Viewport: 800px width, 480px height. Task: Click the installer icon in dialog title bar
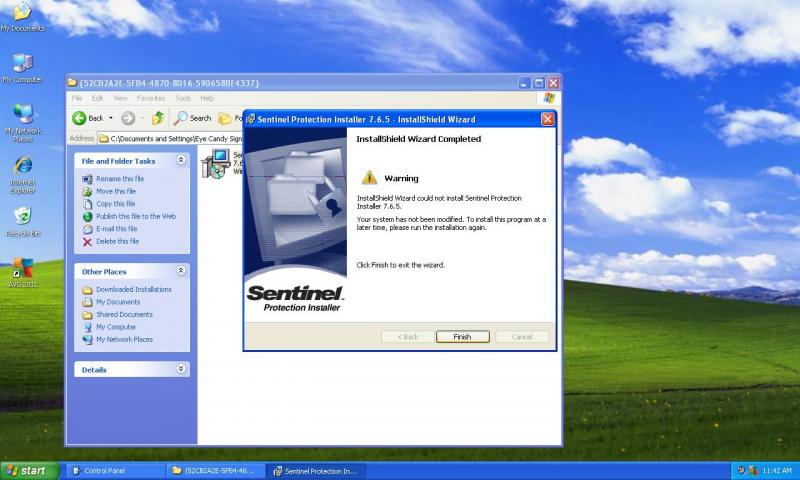pos(250,119)
